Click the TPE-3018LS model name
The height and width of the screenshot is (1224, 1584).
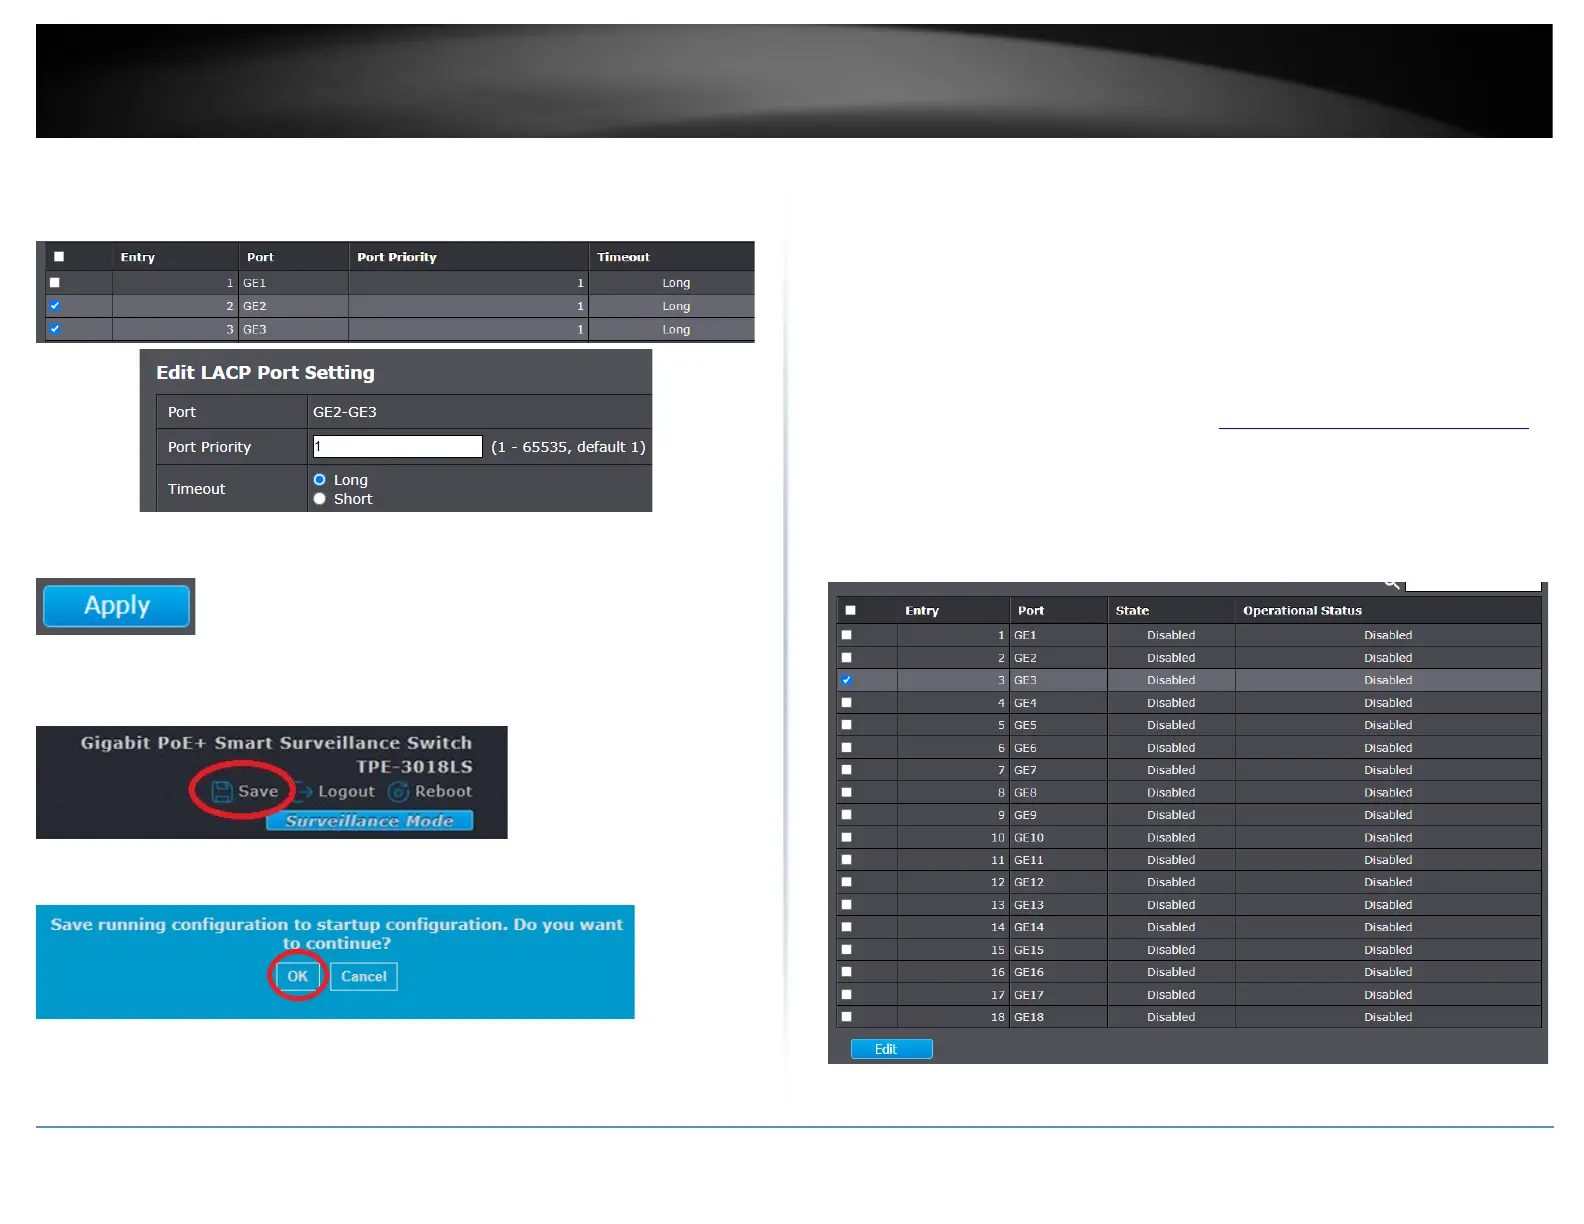click(x=414, y=767)
